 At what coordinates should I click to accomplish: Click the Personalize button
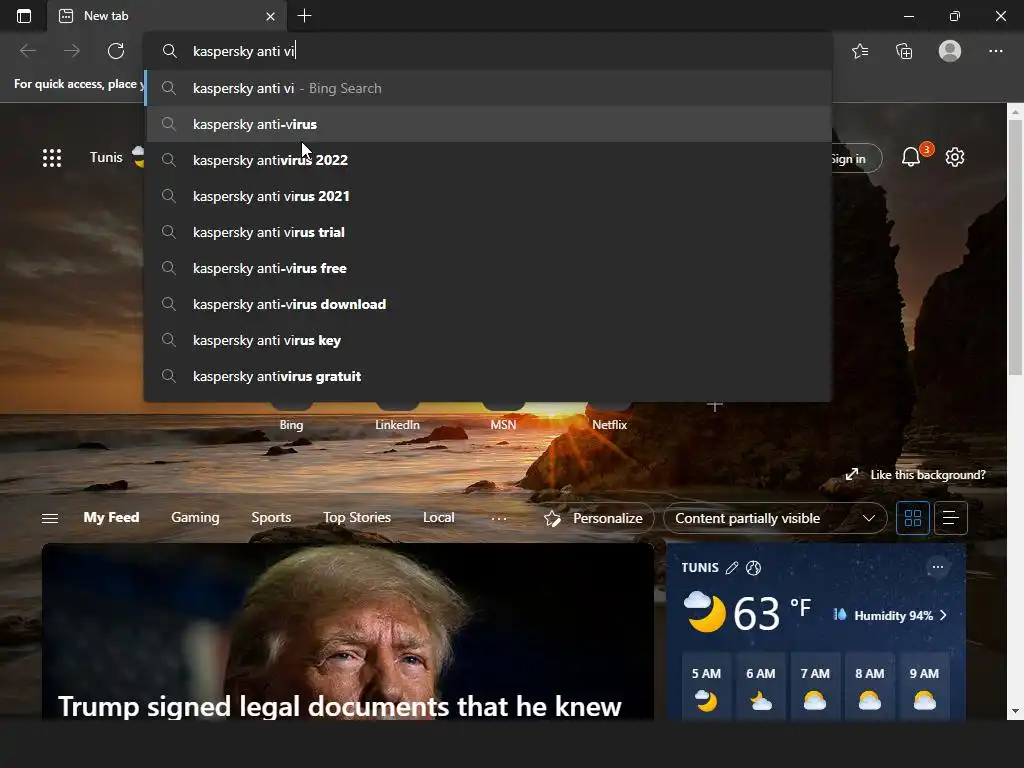594,519
